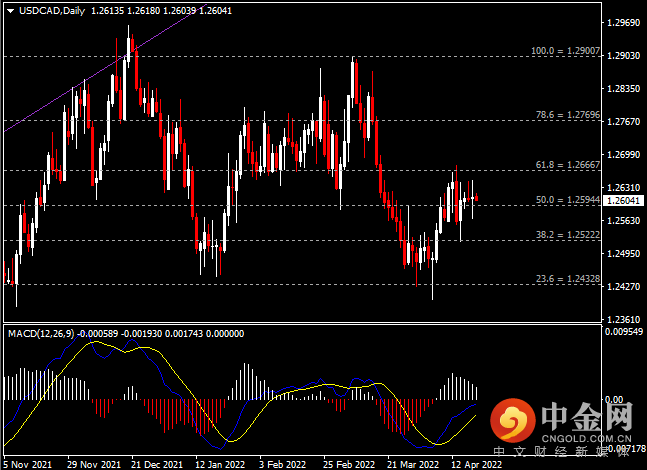Screen dimensions: 647x470
Task: Click the current price tag 1.26041
Action: tap(623, 201)
